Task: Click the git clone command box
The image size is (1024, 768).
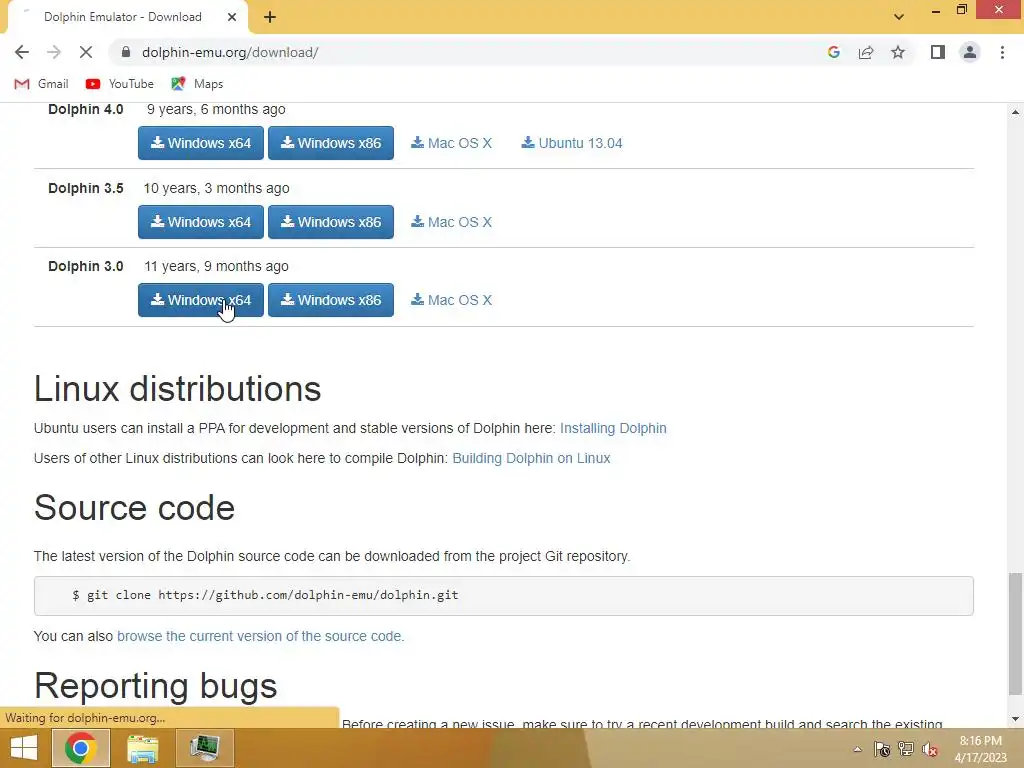Action: (x=504, y=596)
